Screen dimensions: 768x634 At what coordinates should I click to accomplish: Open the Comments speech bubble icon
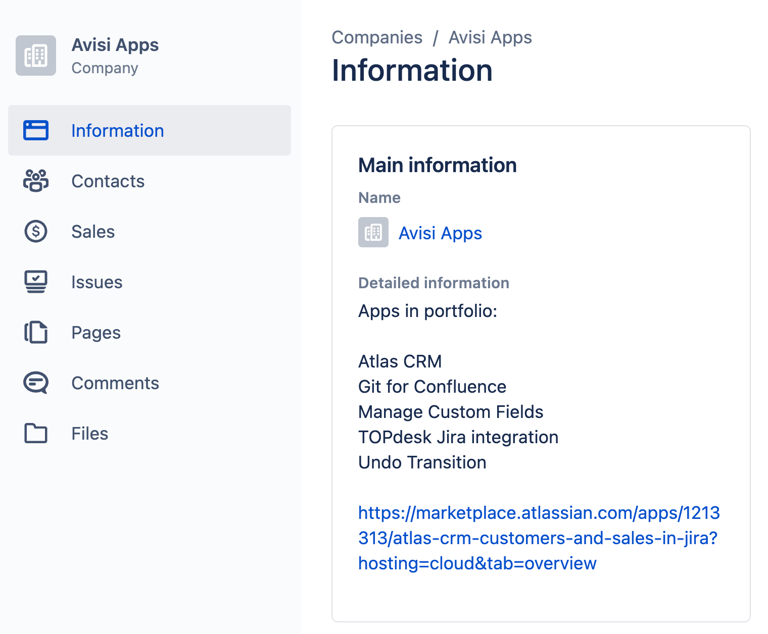point(36,383)
